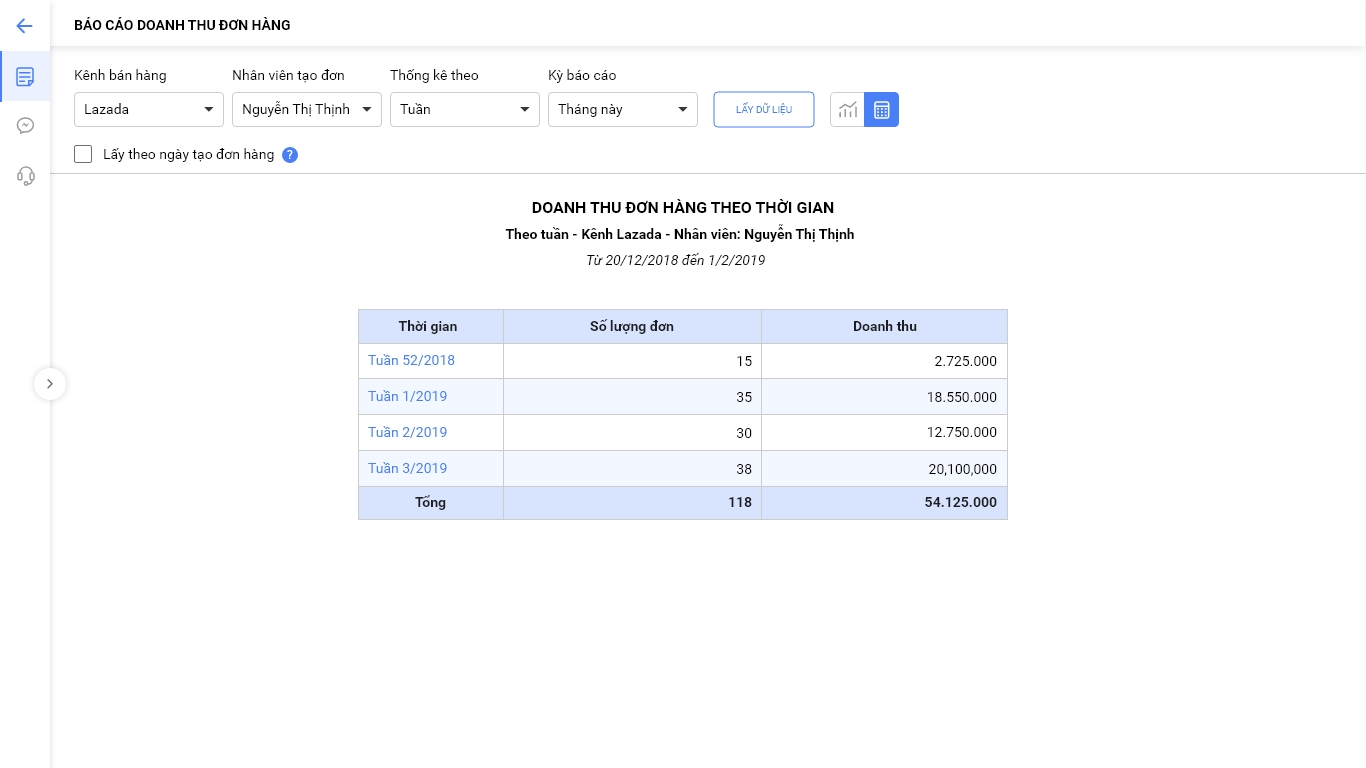Open the headset support icon
The image size is (1366, 768).
point(25,176)
